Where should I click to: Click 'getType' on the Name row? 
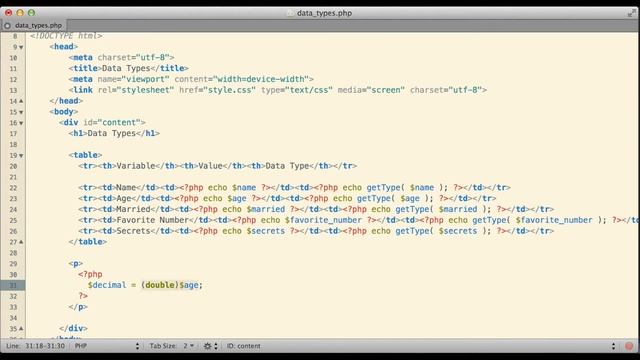pyautogui.click(x=383, y=187)
